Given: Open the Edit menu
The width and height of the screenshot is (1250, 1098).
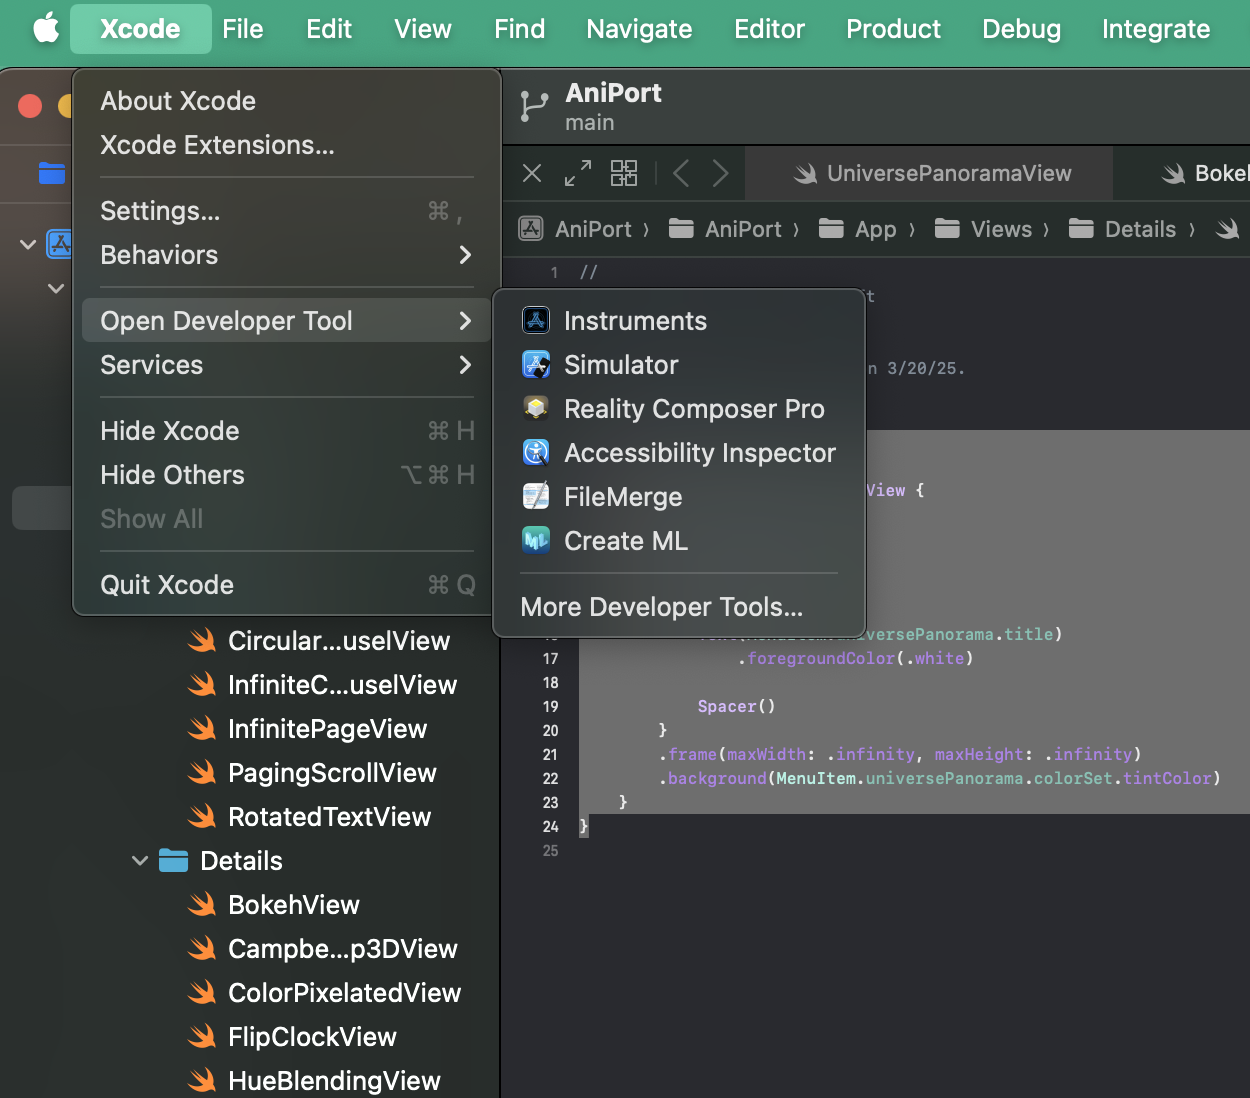Looking at the screenshot, I should tap(329, 29).
